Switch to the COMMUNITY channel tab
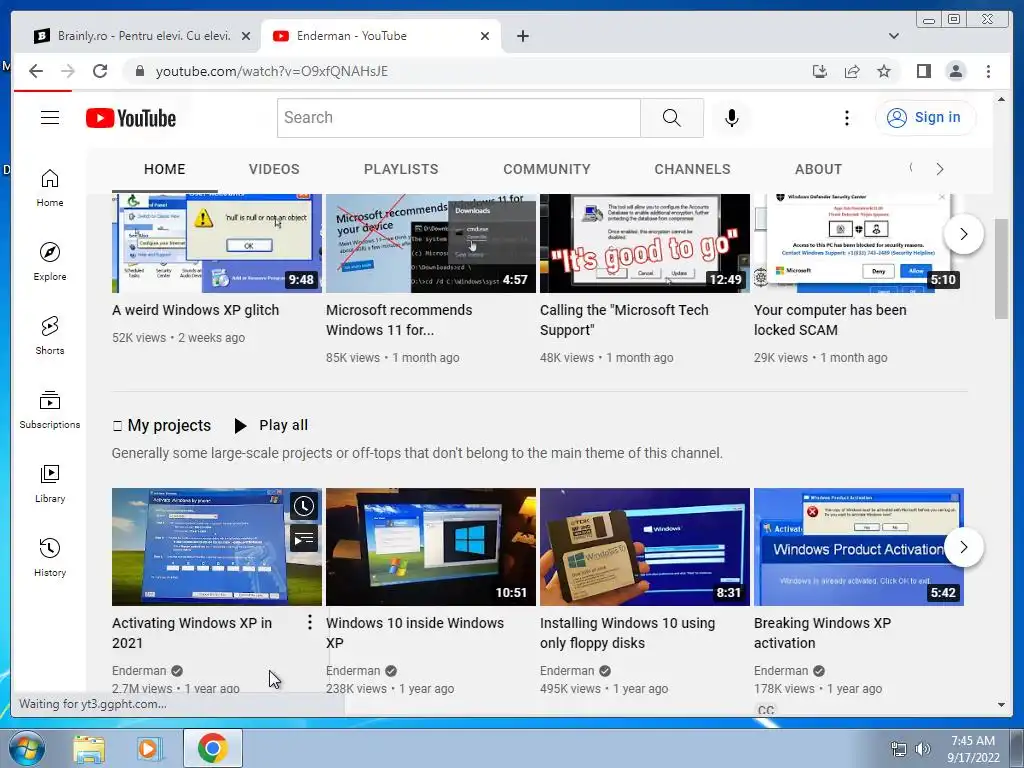The image size is (1024, 768). pos(547,169)
